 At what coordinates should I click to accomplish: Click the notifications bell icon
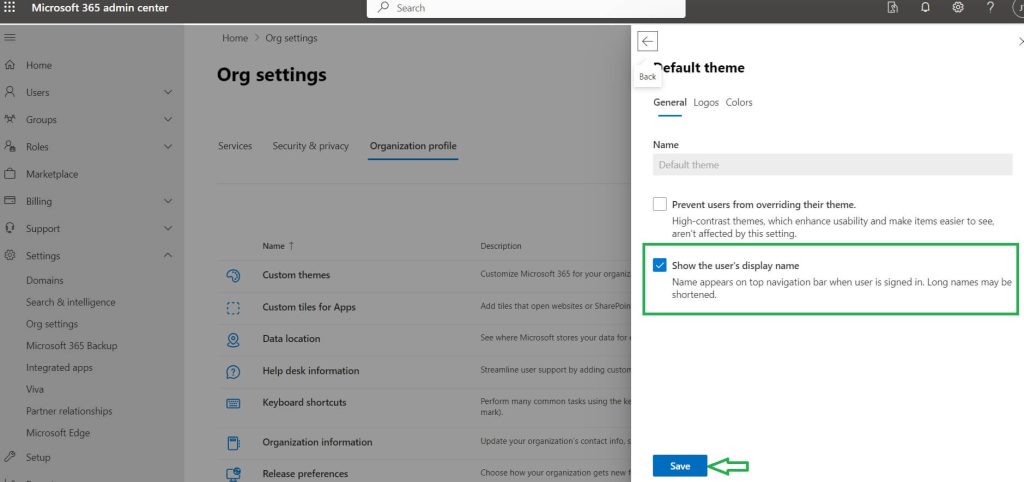pos(925,8)
